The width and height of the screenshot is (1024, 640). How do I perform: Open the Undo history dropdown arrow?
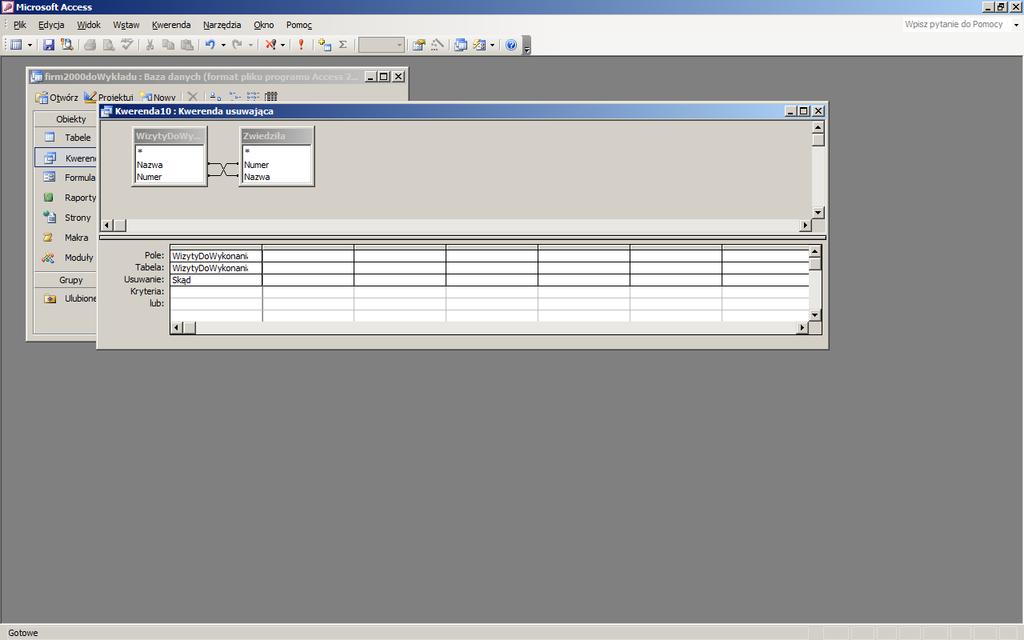(223, 45)
